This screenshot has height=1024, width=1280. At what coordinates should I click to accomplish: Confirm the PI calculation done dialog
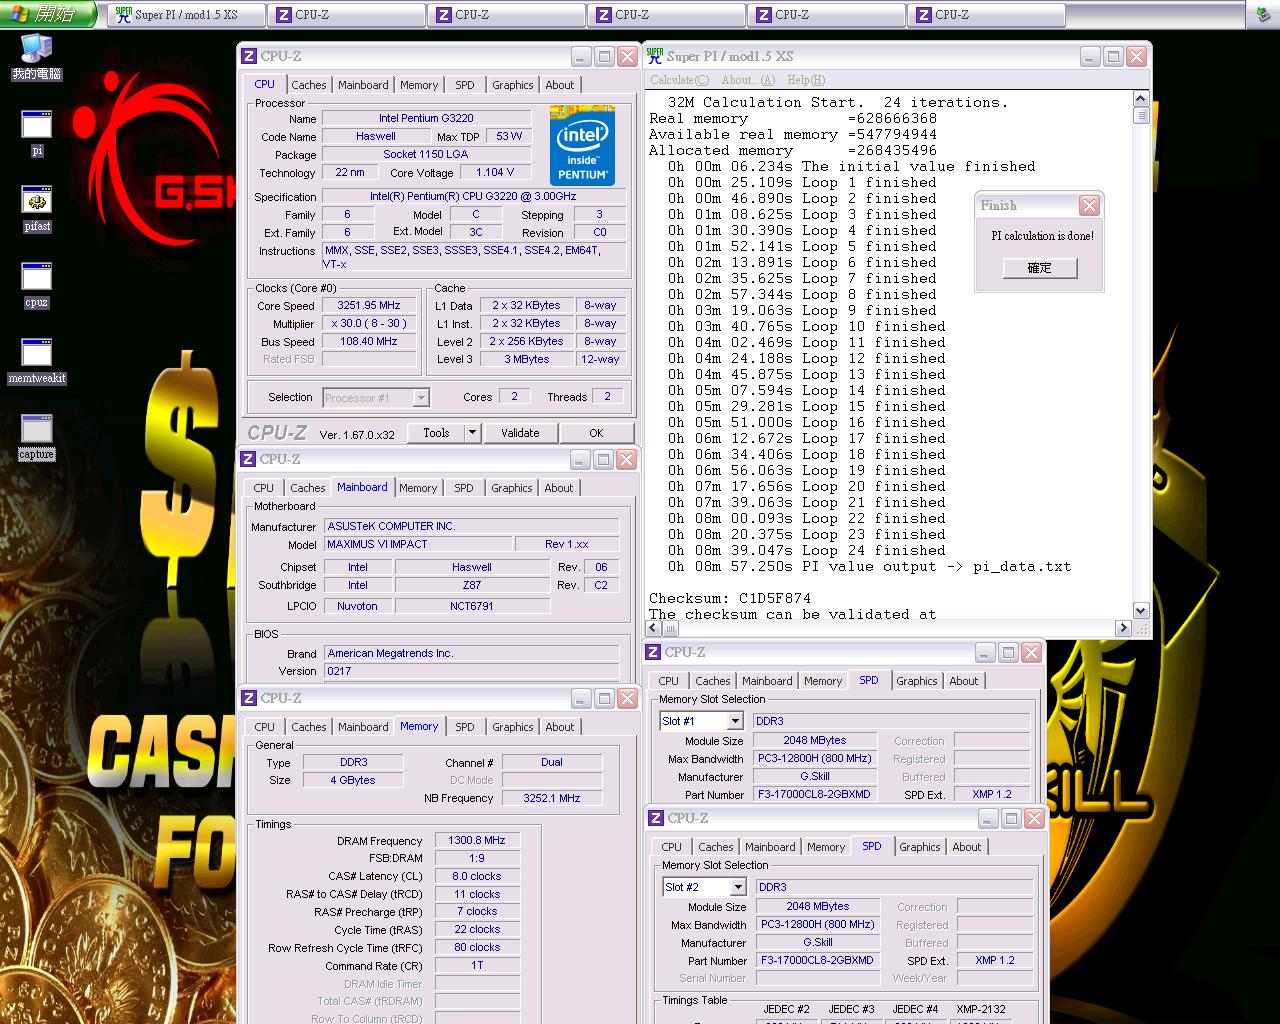tap(1040, 268)
